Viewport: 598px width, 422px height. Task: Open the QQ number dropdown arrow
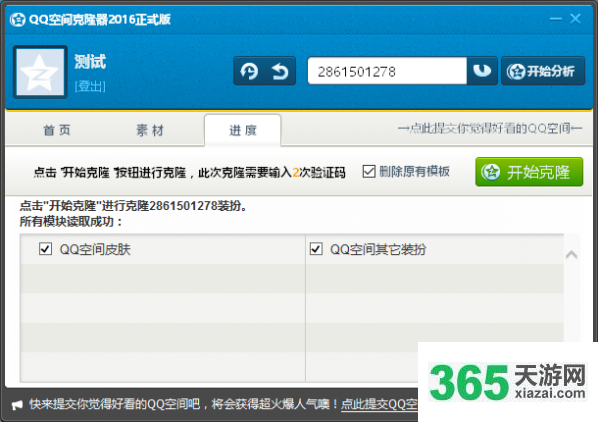[482, 71]
